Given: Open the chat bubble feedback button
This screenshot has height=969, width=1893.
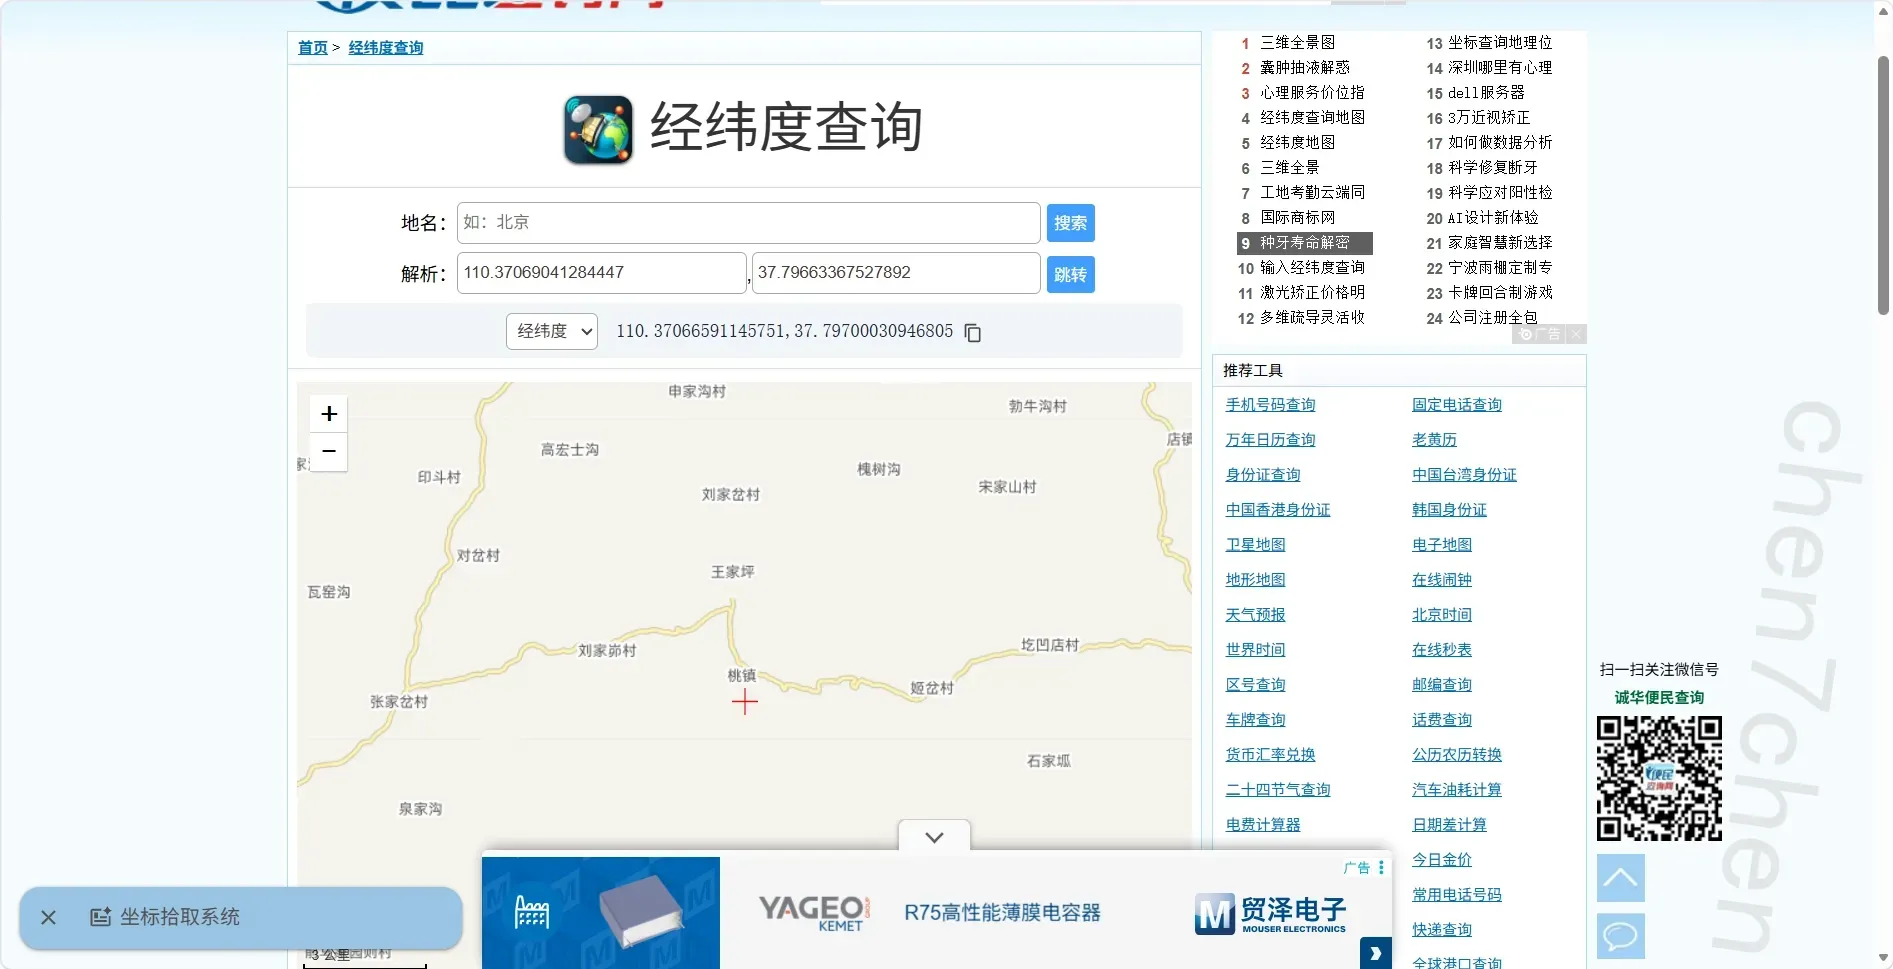Looking at the screenshot, I should click(1620, 937).
